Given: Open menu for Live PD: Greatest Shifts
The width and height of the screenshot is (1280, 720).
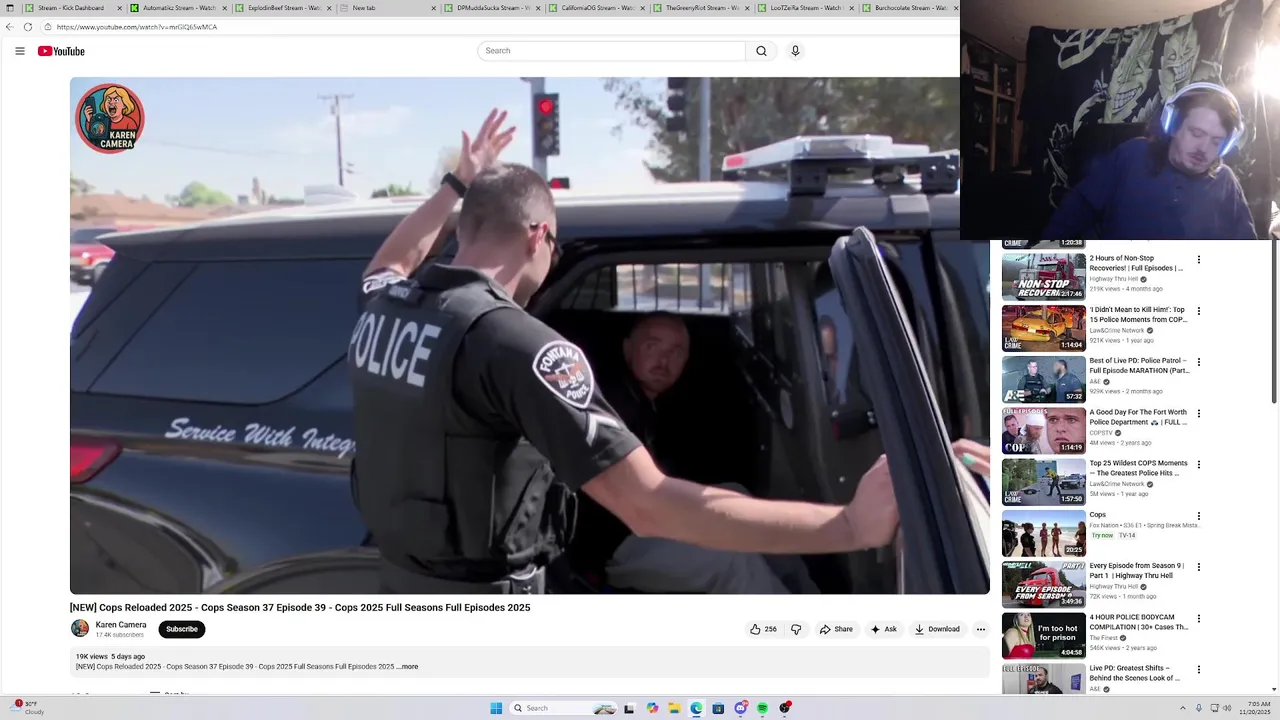Looking at the screenshot, I should pyautogui.click(x=1198, y=669).
